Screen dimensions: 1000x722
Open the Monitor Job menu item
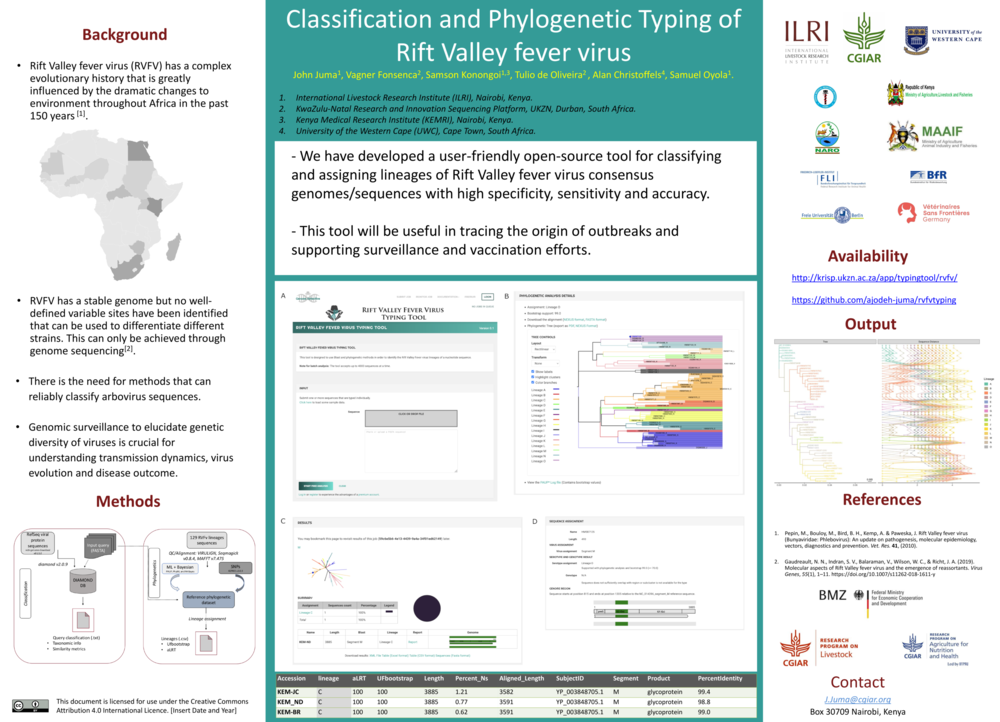(425, 297)
